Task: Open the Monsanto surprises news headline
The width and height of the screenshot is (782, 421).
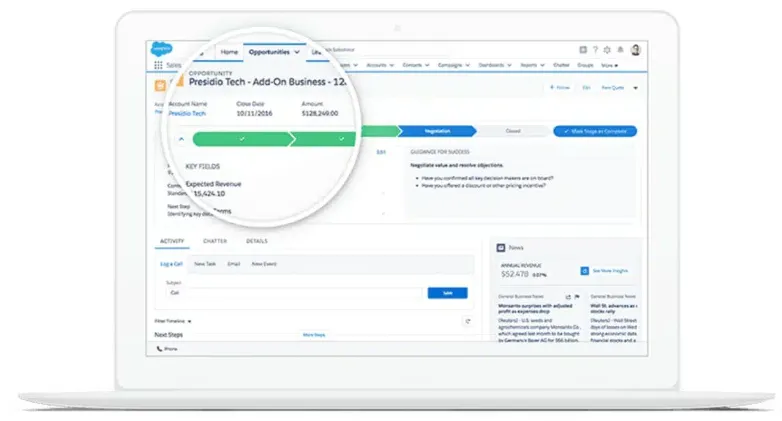Action: [x=535, y=308]
